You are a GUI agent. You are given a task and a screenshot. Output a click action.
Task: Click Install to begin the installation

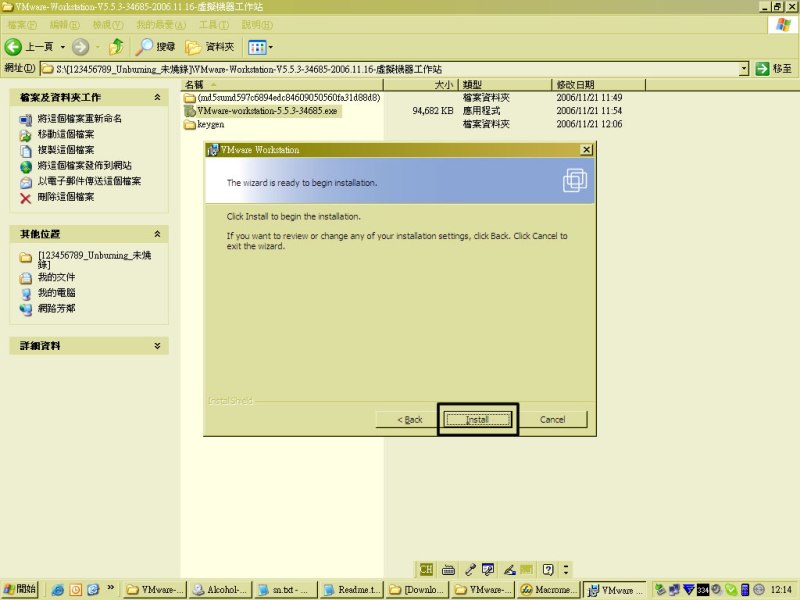pyautogui.click(x=478, y=419)
